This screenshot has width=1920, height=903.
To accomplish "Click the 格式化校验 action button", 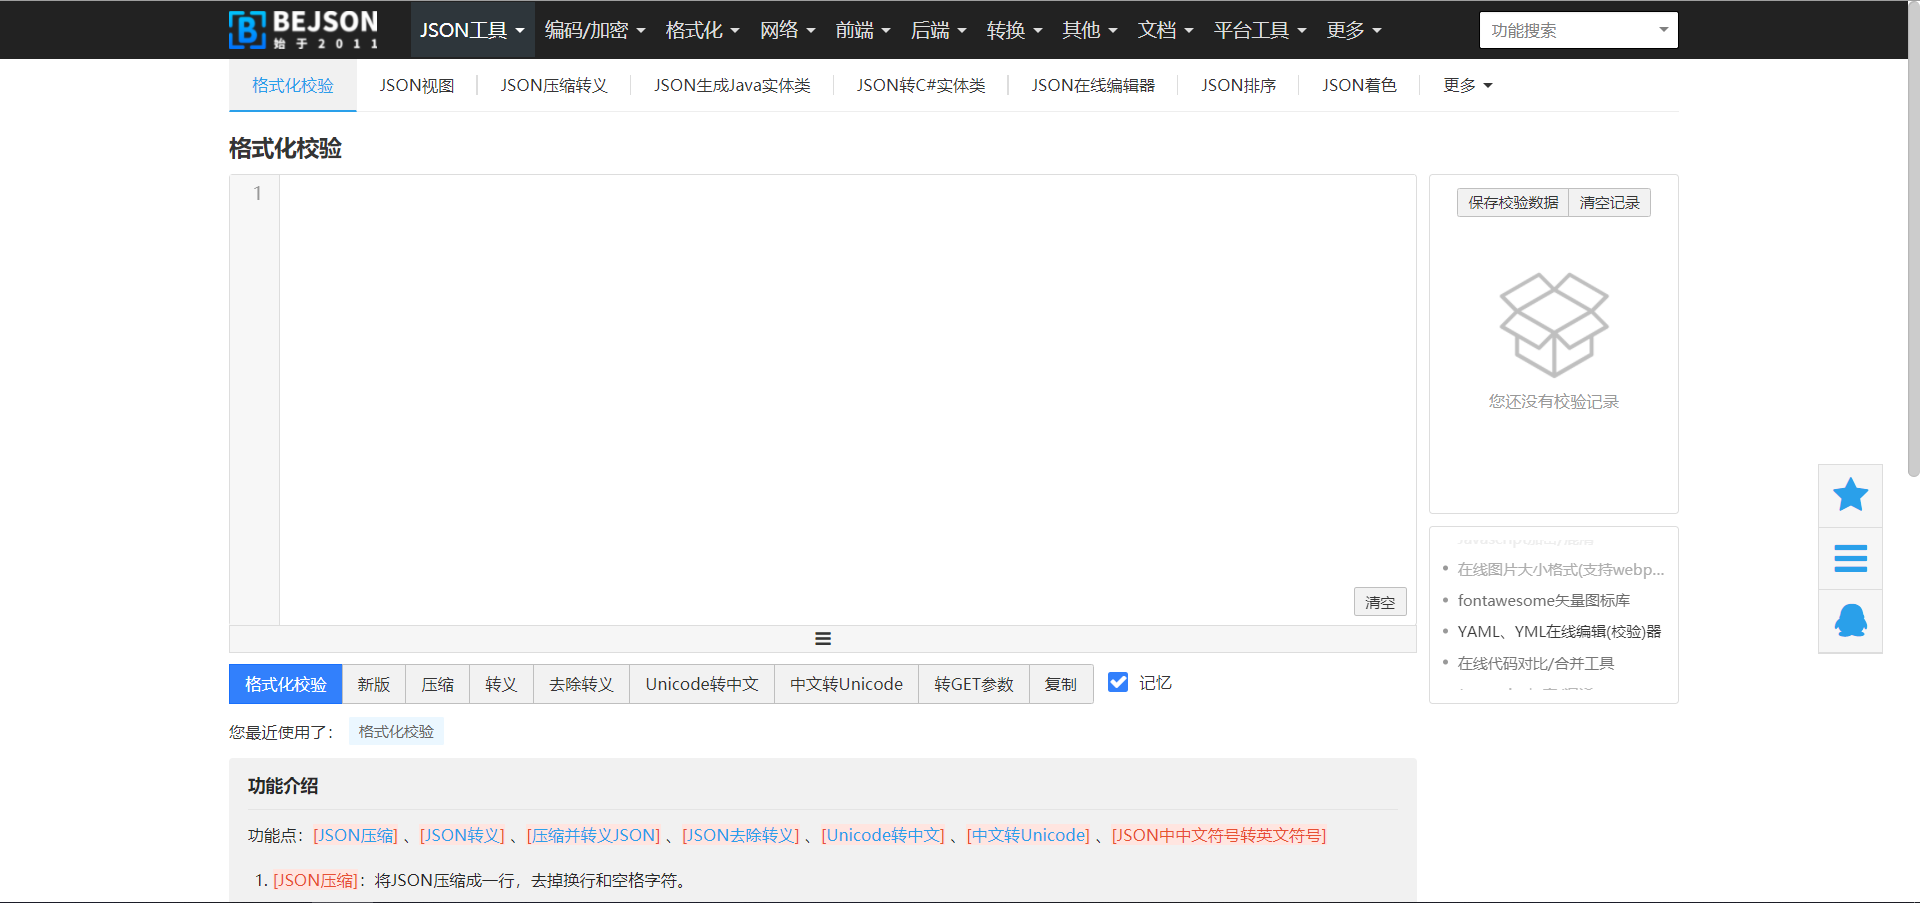I will 285,684.
